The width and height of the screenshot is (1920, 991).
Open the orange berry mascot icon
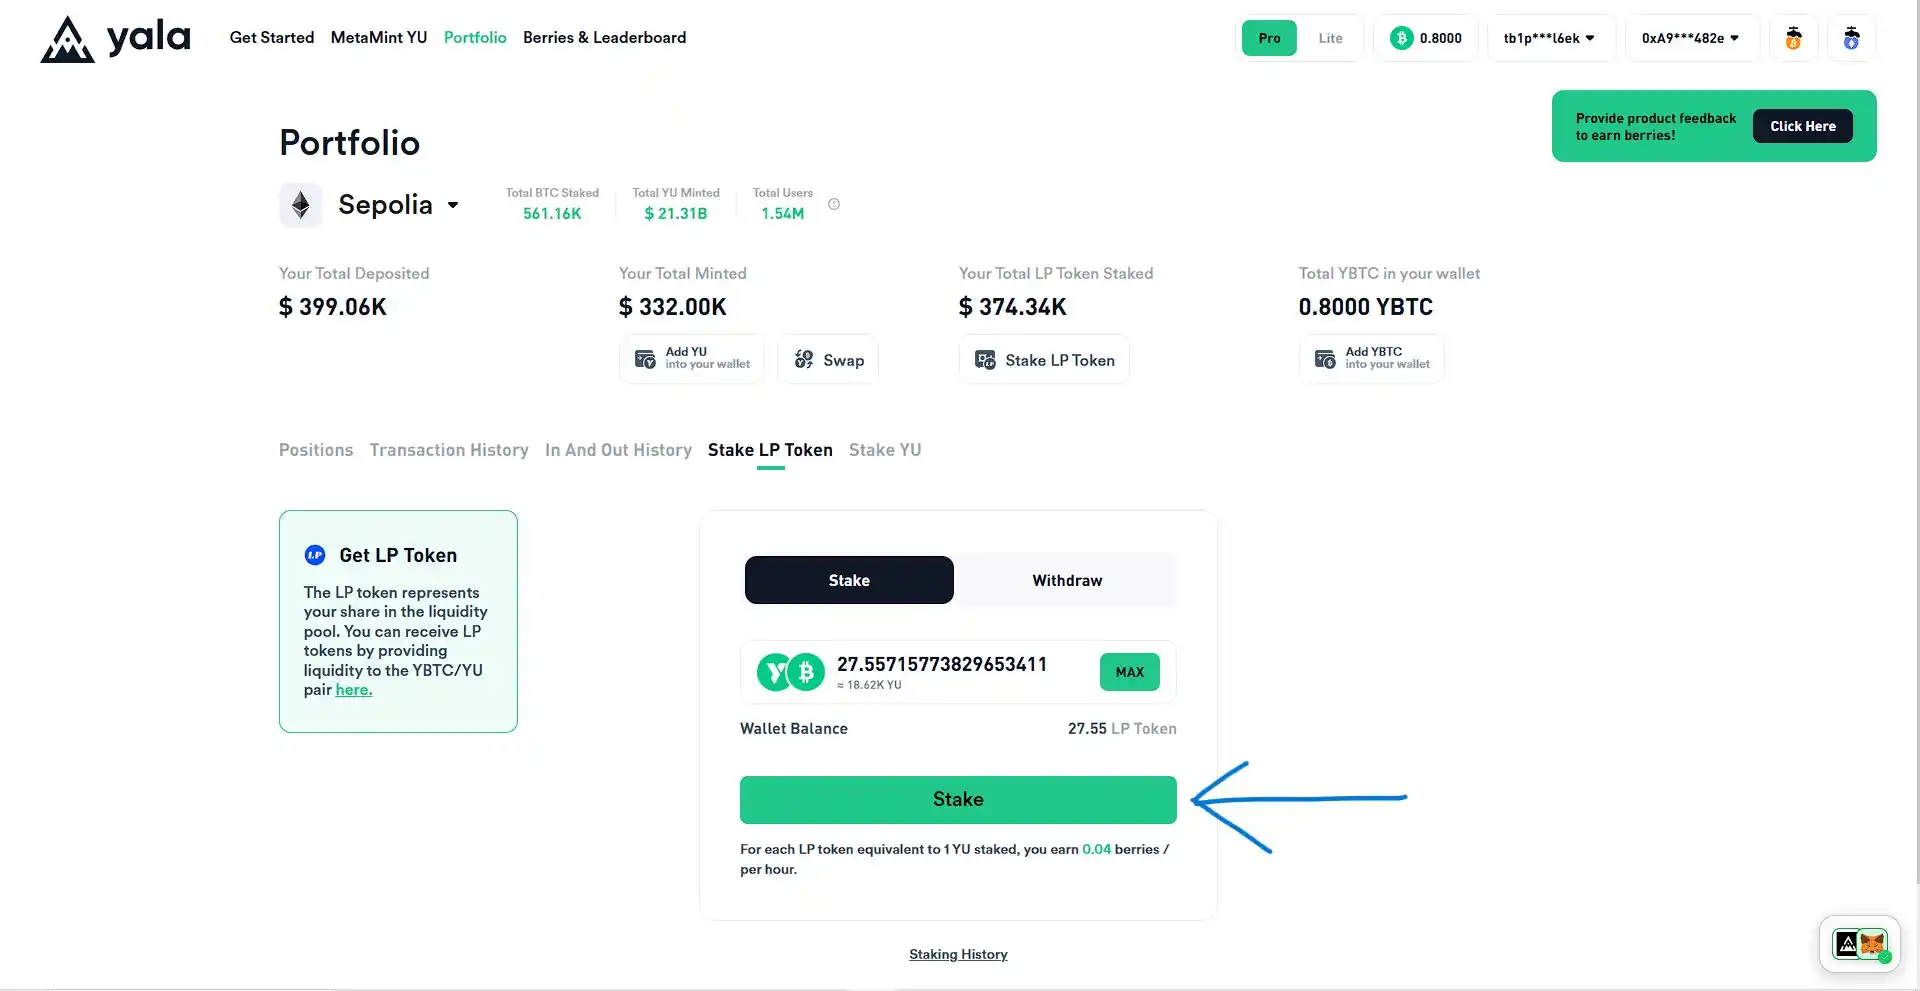[1794, 38]
